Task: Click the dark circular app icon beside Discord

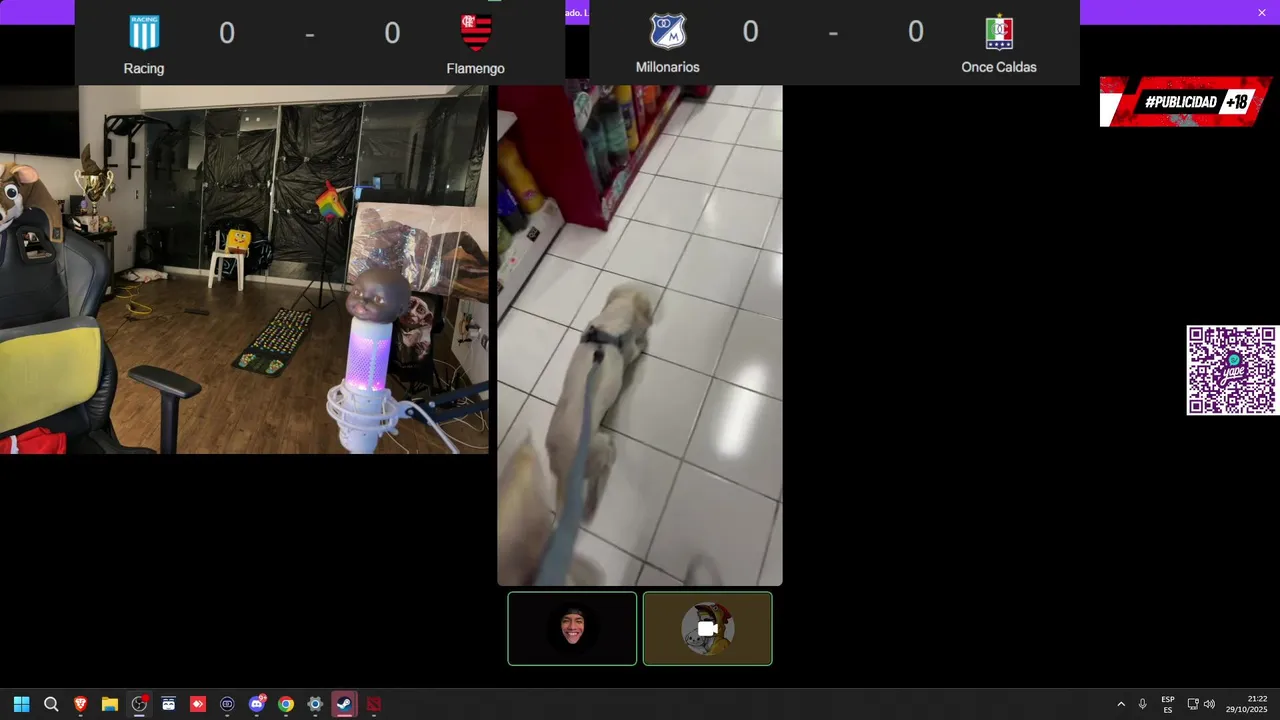Action: click(x=227, y=704)
